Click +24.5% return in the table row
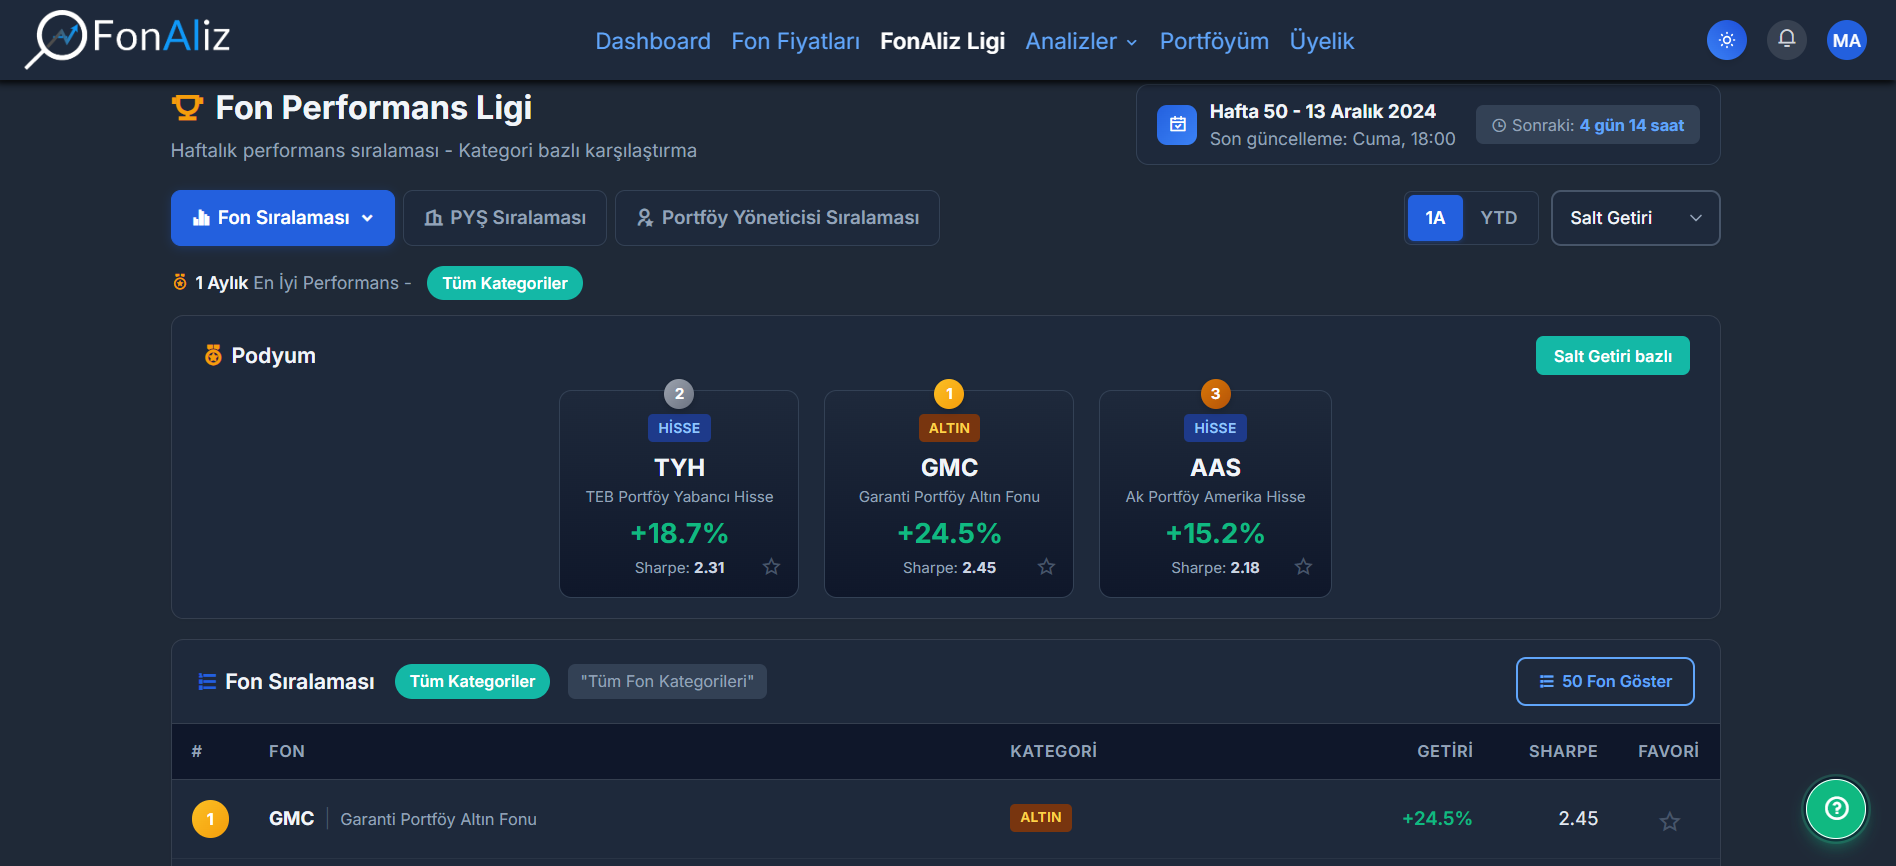 click(1437, 818)
